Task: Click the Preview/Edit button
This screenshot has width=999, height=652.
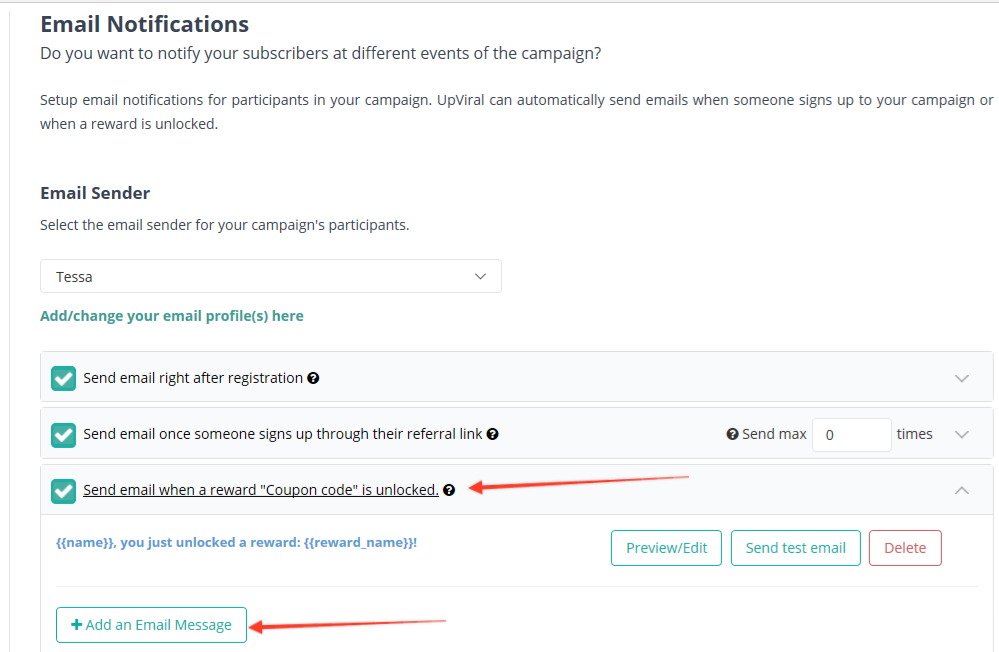Action: [666, 548]
